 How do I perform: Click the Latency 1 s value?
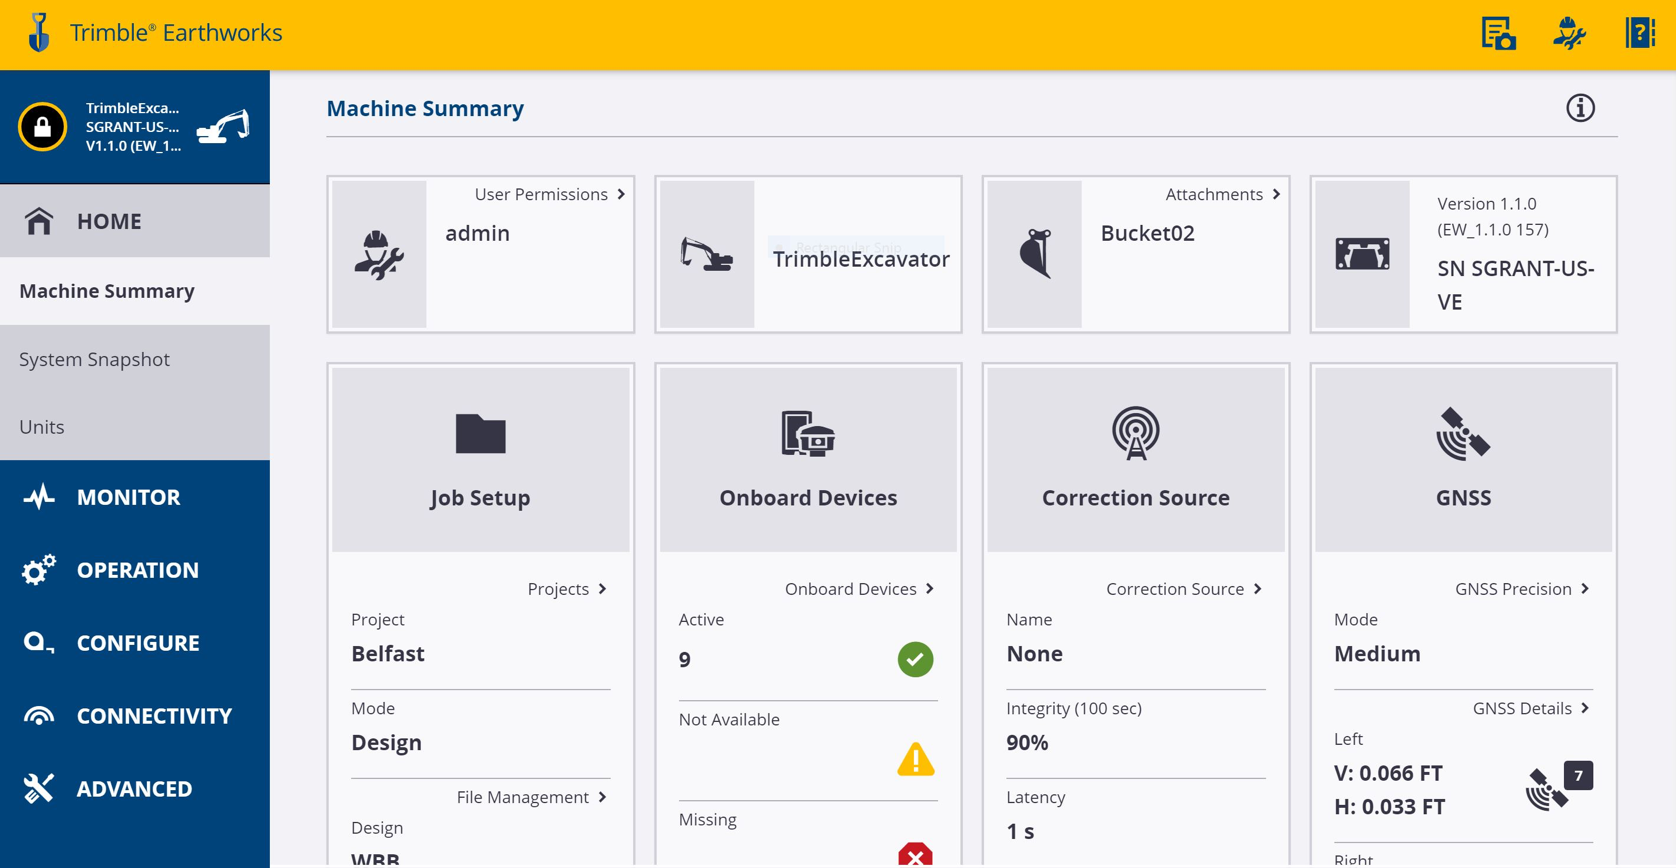tap(1020, 831)
